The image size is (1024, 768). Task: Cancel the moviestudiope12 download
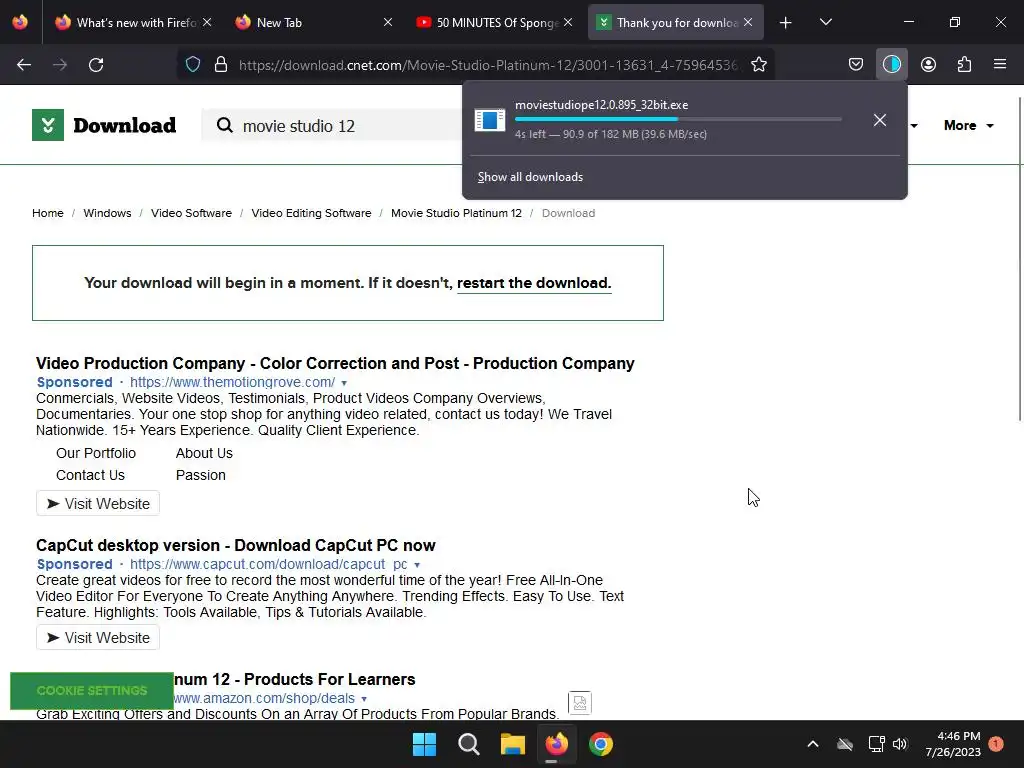(880, 120)
